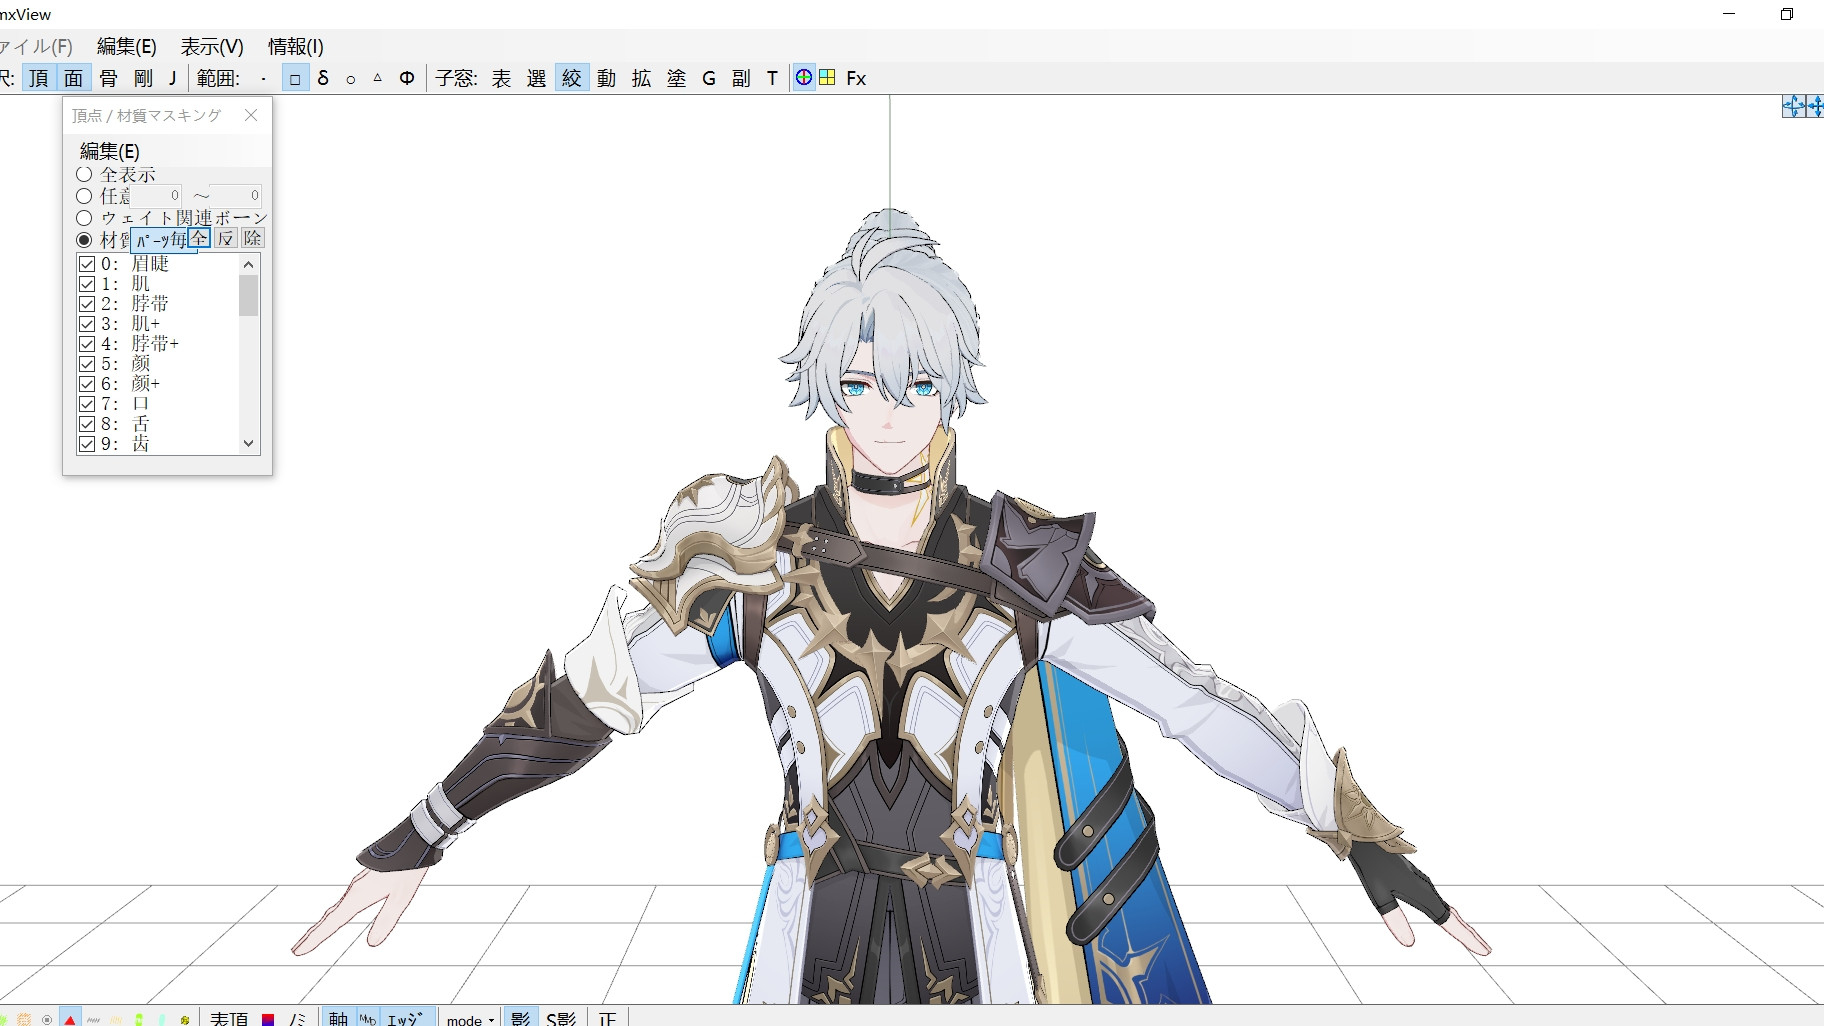Uncheck material 0: 眉睫 checkbox
Viewport: 1824px width, 1026px height.
87,264
